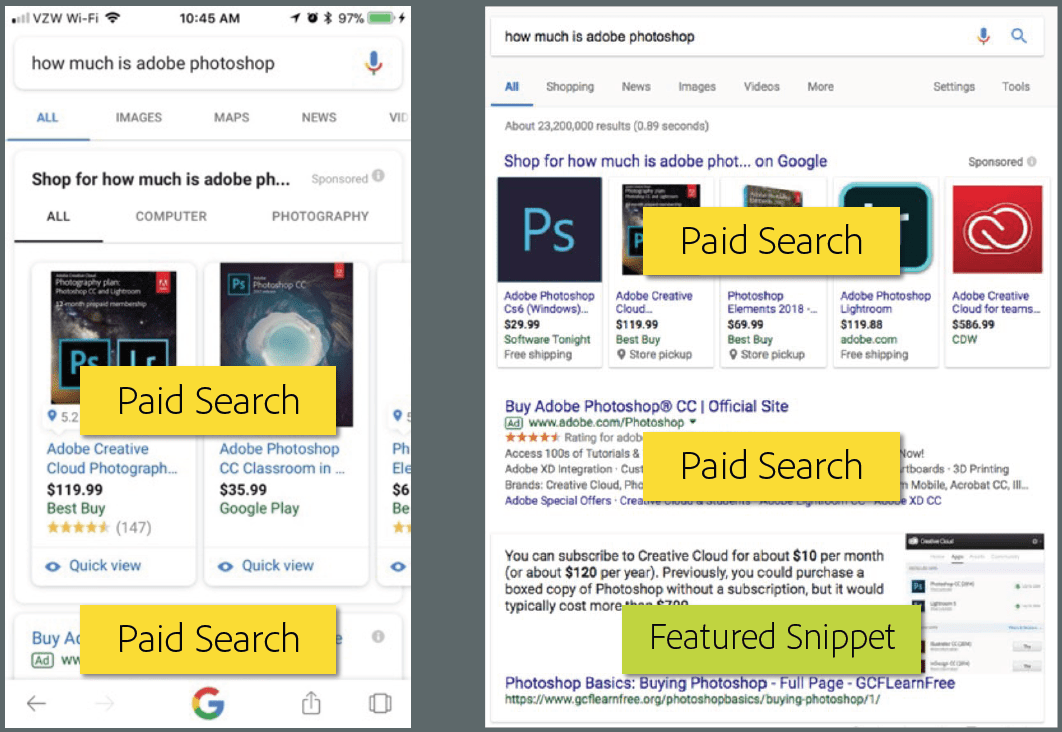This screenshot has width=1062, height=732.
Task: Click red Creative Cloud logo thumbnail
Action: pos(997,230)
